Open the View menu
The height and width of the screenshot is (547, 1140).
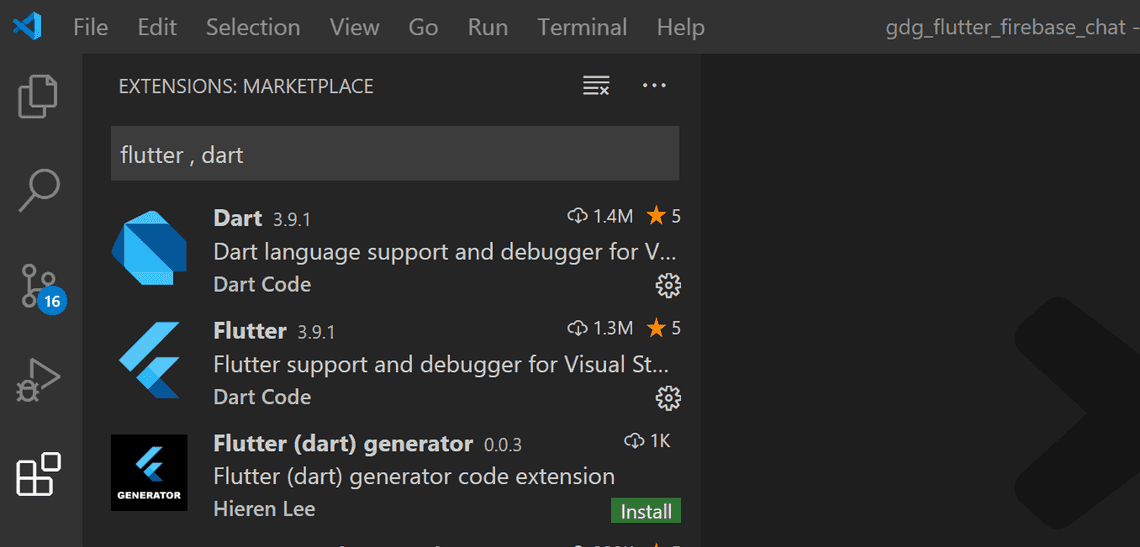click(x=354, y=28)
